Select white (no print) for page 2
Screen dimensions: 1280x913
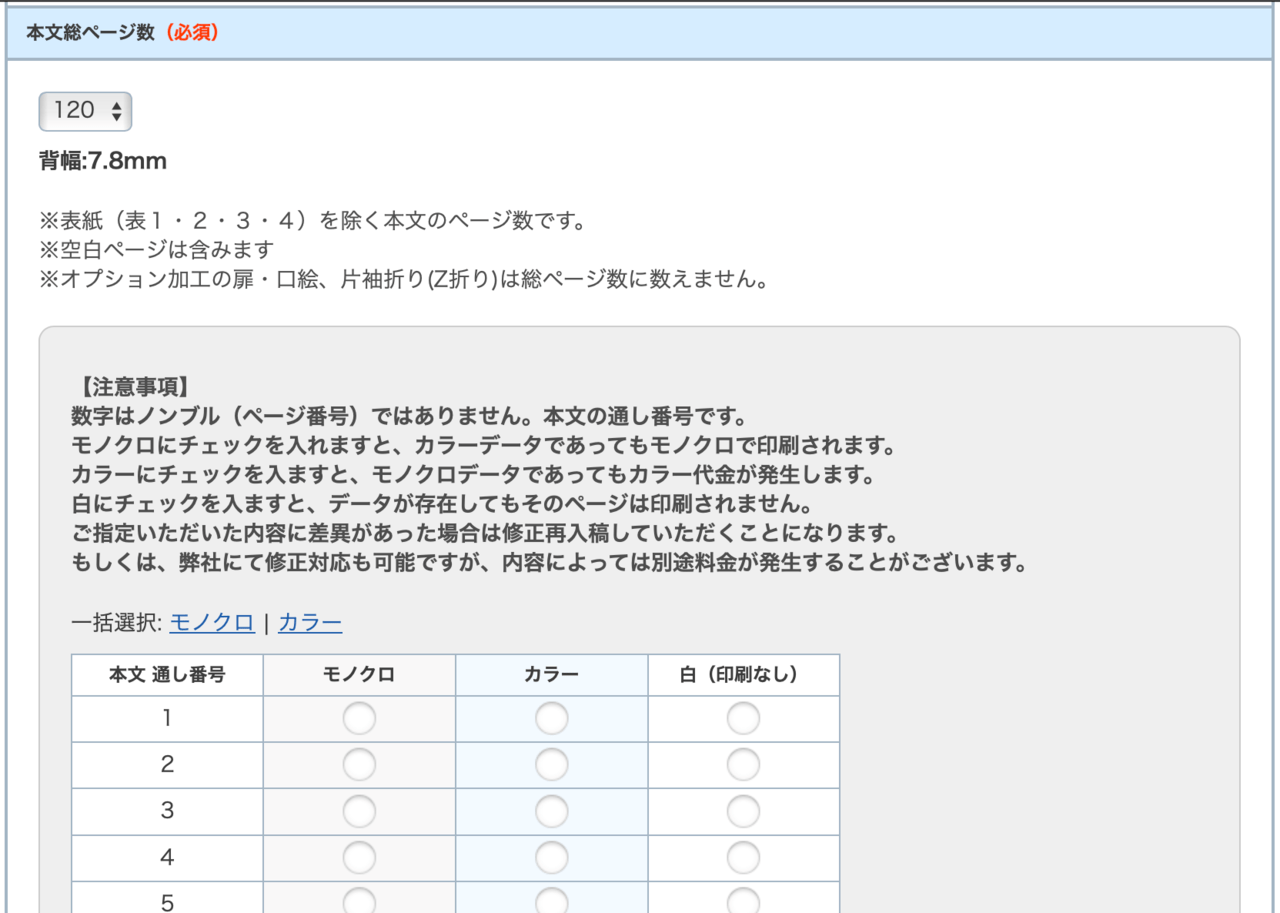[743, 763]
